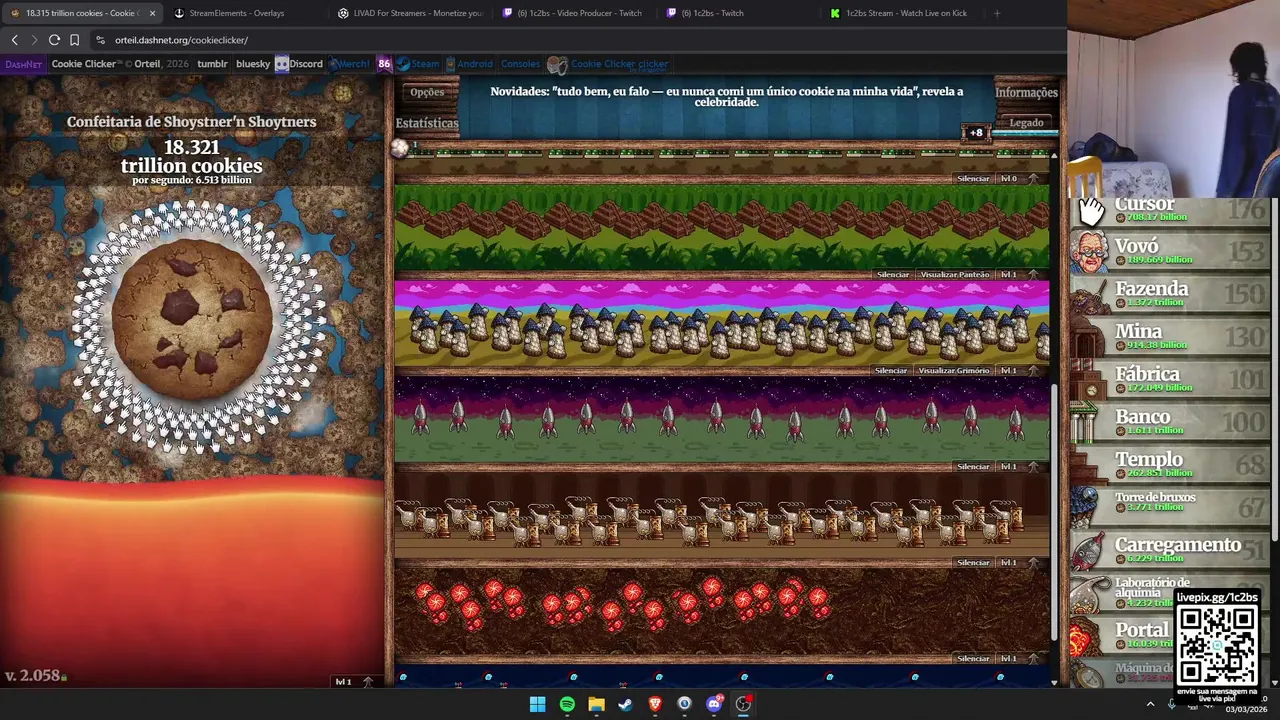Switch to the StreamElements - Overlays tab
The height and width of the screenshot is (720, 1280).
(236, 13)
